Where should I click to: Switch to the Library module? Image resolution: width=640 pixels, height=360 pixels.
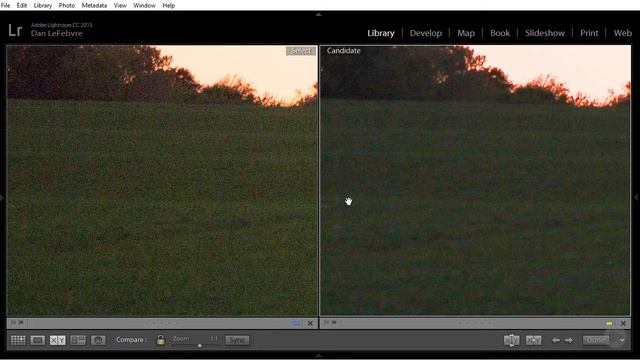coord(381,33)
